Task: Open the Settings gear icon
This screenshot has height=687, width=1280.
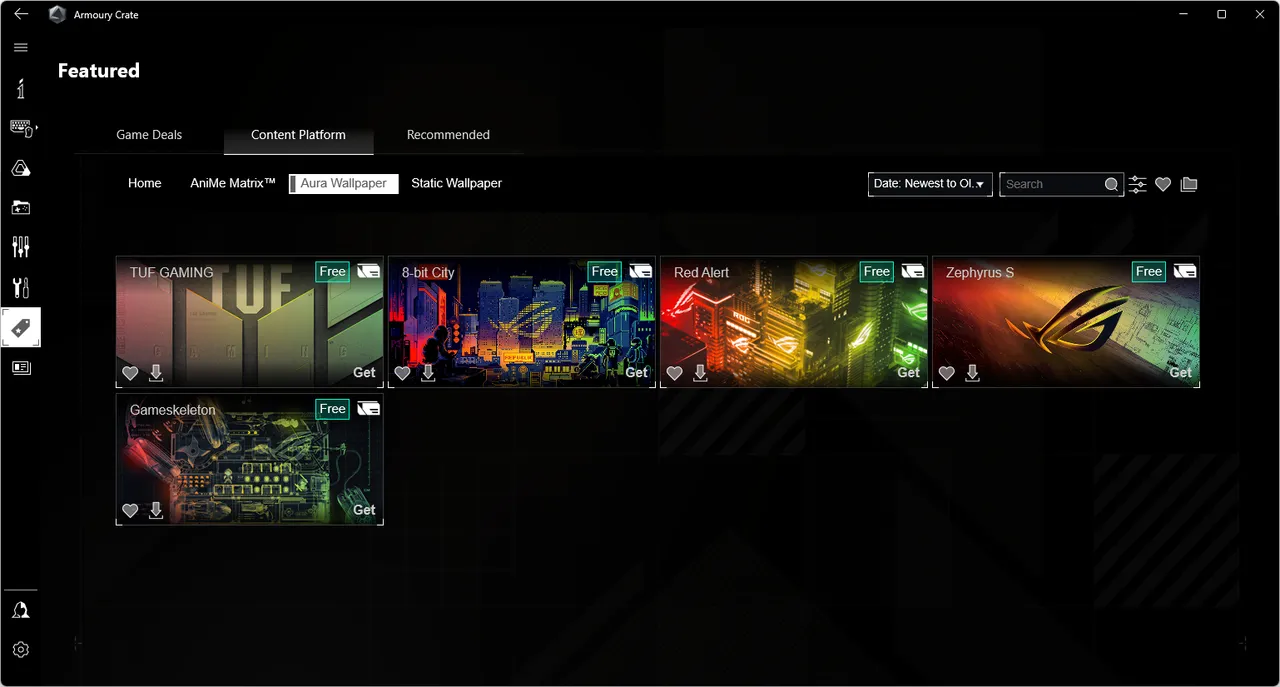Action: [21, 650]
